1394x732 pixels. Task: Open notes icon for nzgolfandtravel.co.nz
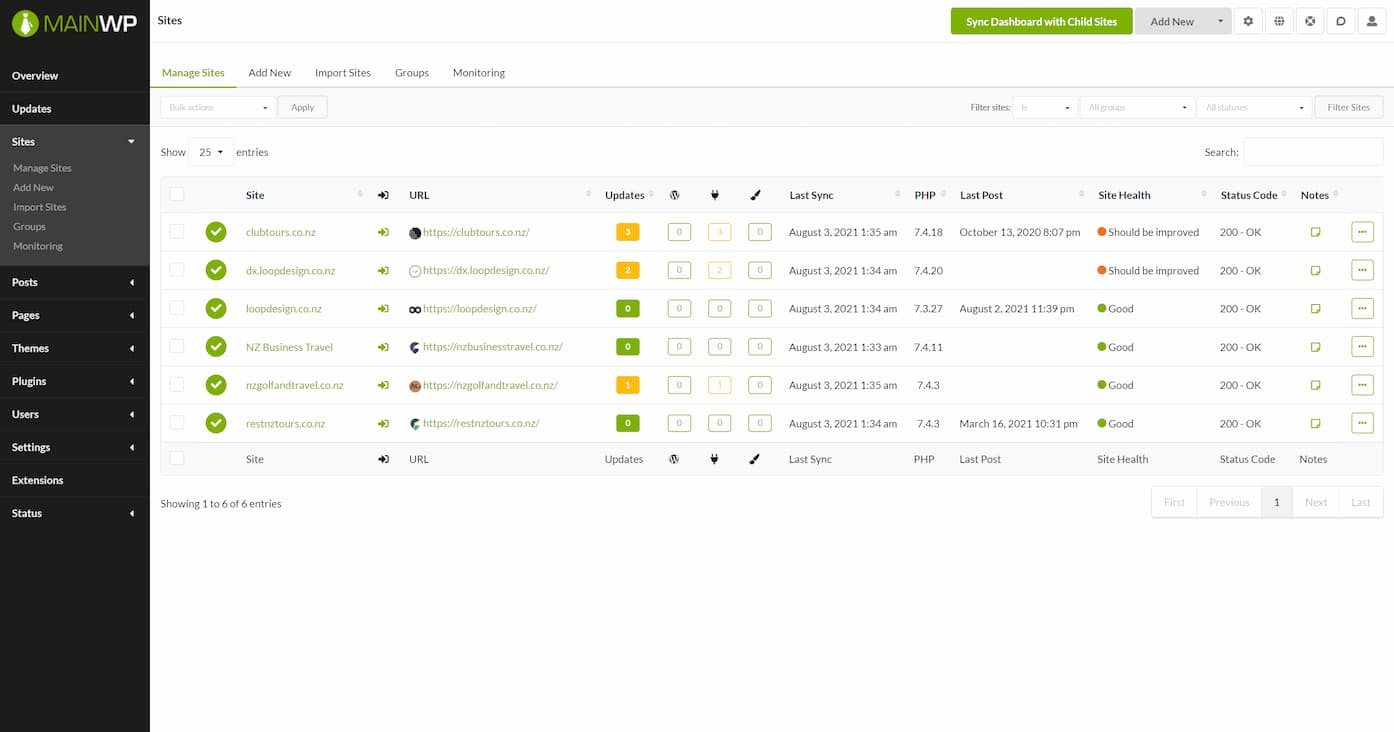pos(1315,385)
